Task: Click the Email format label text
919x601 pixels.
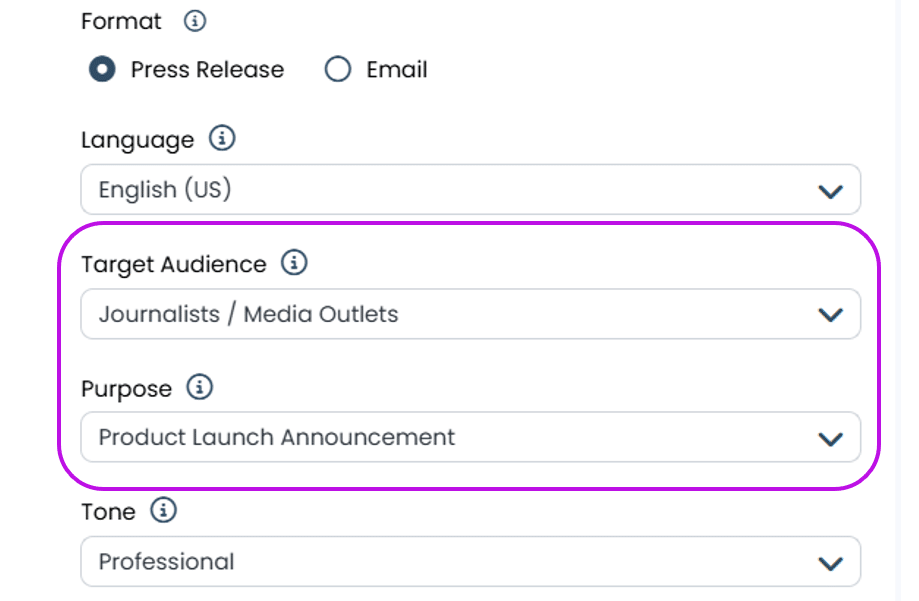Action: click(396, 70)
